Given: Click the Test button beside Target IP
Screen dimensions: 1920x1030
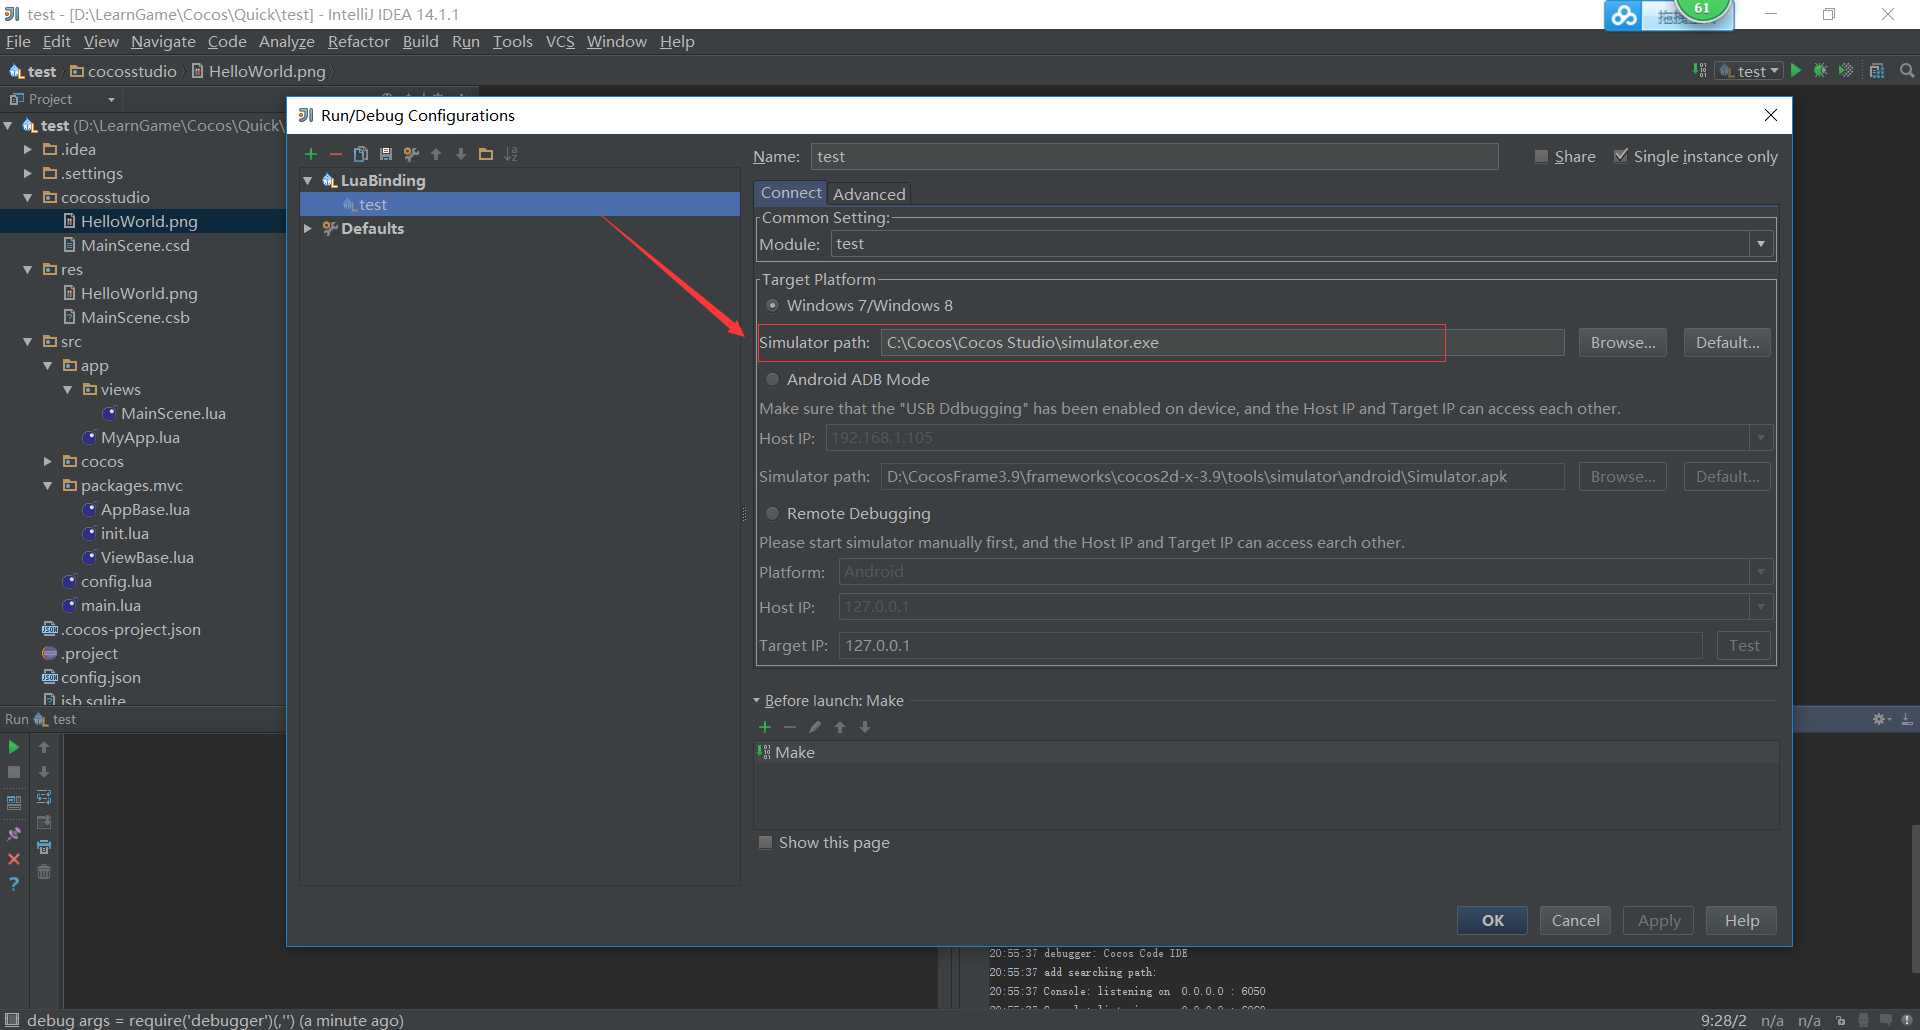Looking at the screenshot, I should [1744, 645].
